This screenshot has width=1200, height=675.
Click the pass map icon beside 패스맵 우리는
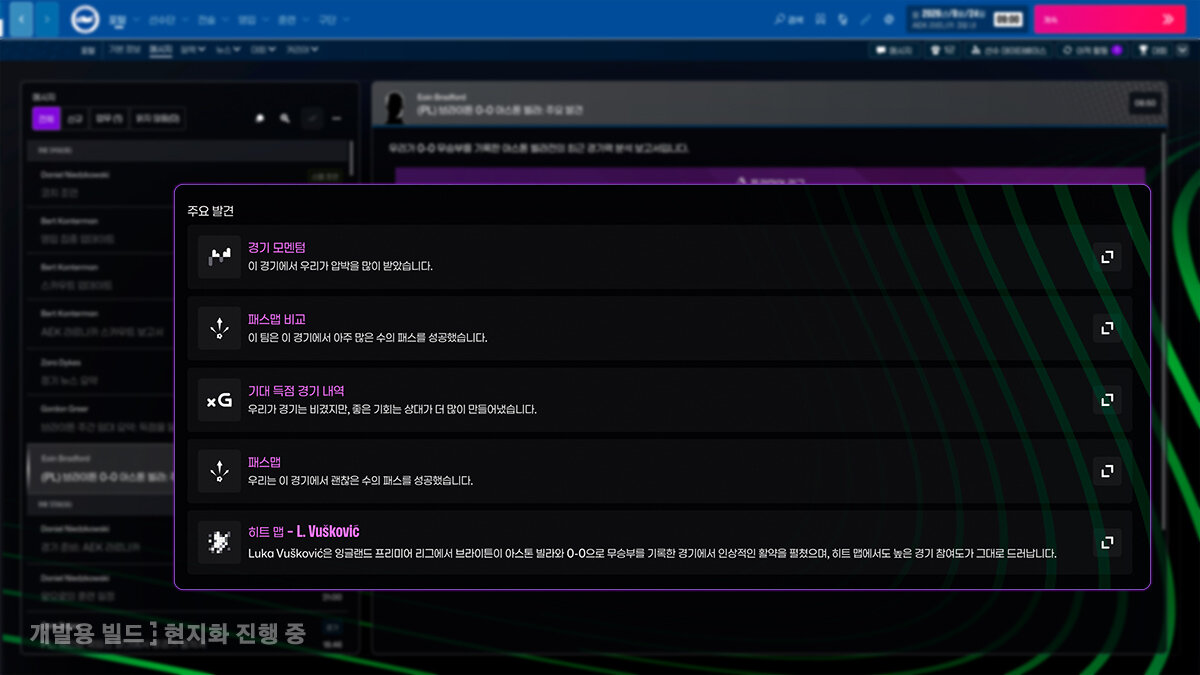[219, 471]
